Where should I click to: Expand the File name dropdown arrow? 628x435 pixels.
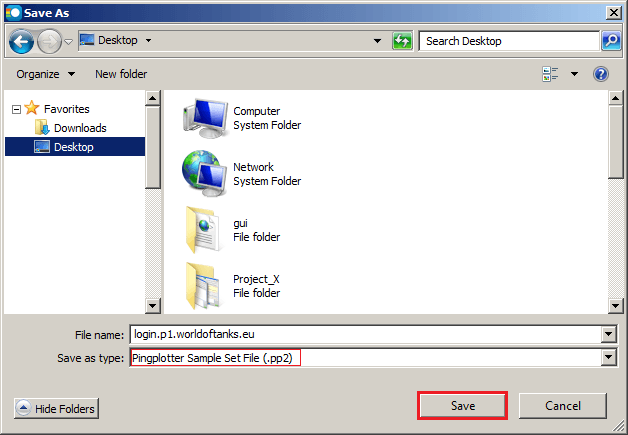[608, 335]
